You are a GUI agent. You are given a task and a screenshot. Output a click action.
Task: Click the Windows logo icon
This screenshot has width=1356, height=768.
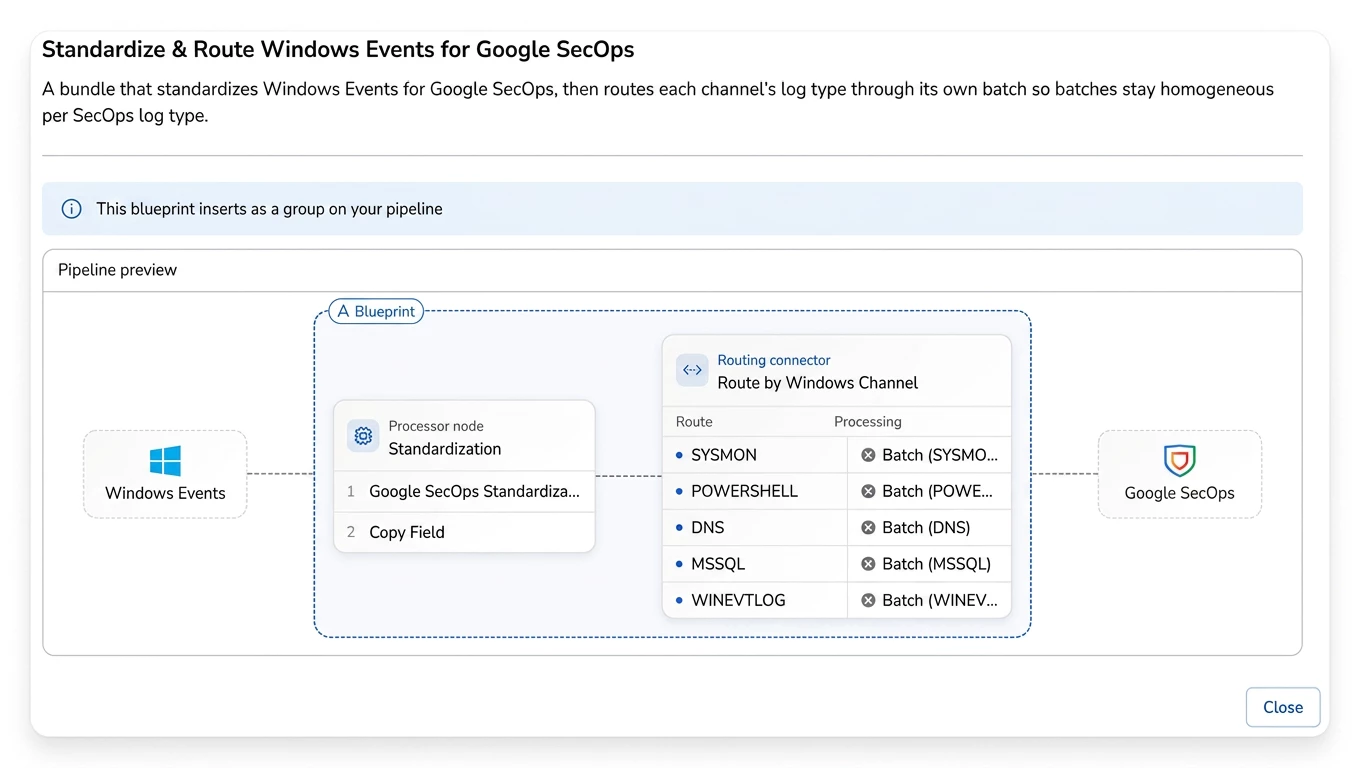click(x=165, y=461)
